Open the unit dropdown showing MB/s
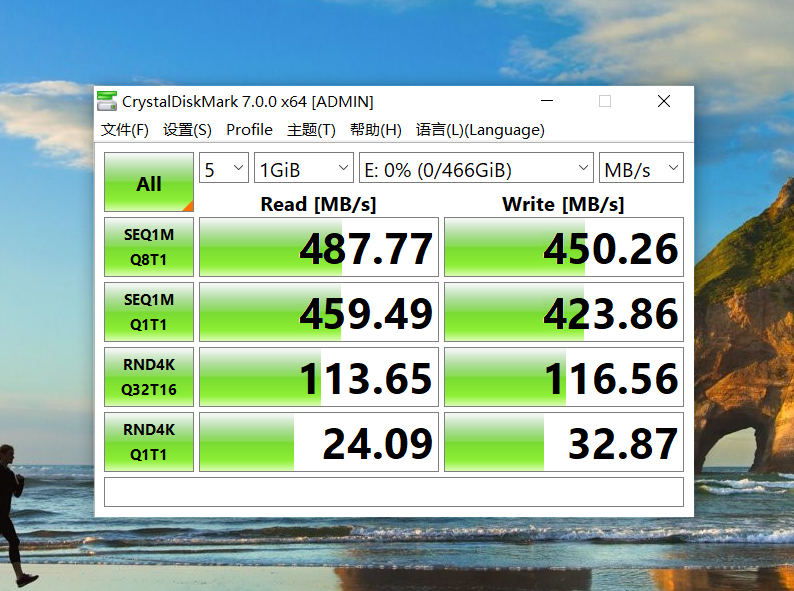The width and height of the screenshot is (794, 591). pos(641,168)
